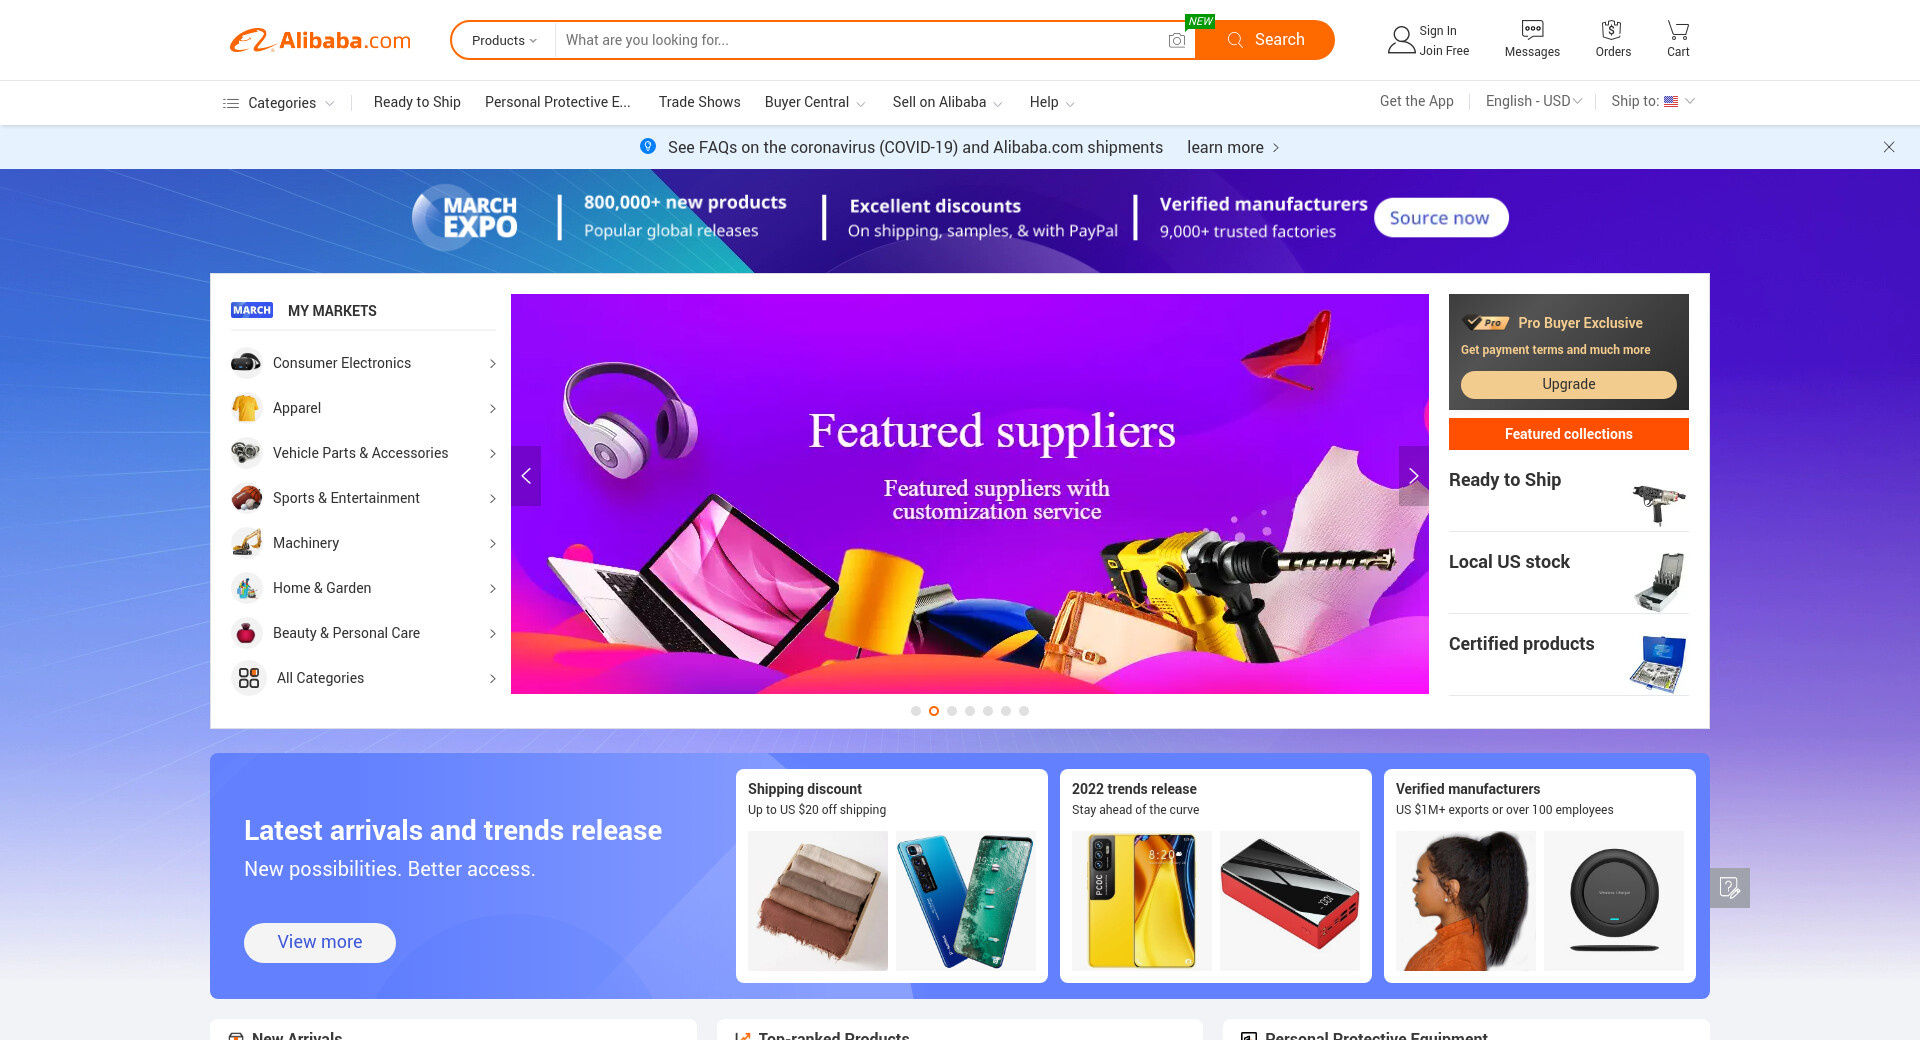Select the third carousel indicator dot
The width and height of the screenshot is (1920, 1040).
[x=952, y=711]
